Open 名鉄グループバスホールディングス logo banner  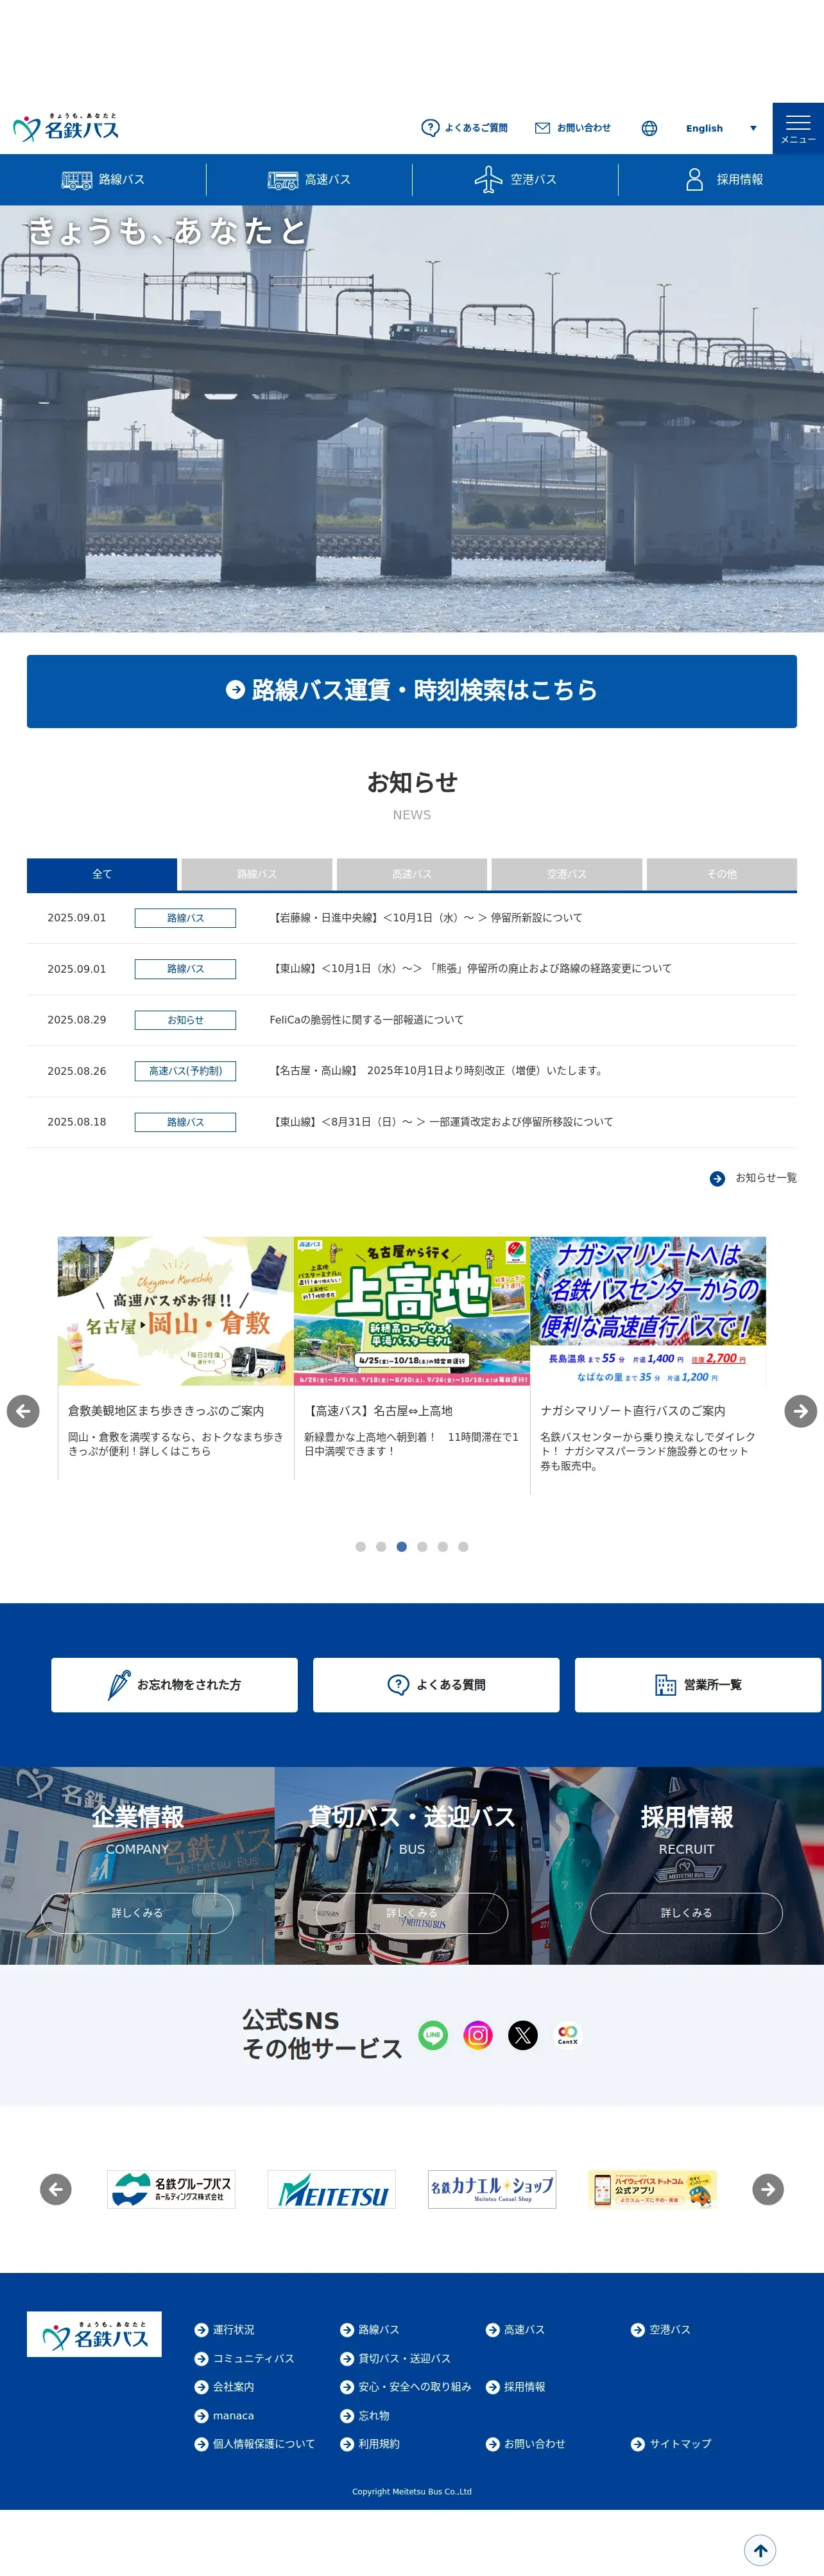click(171, 2189)
